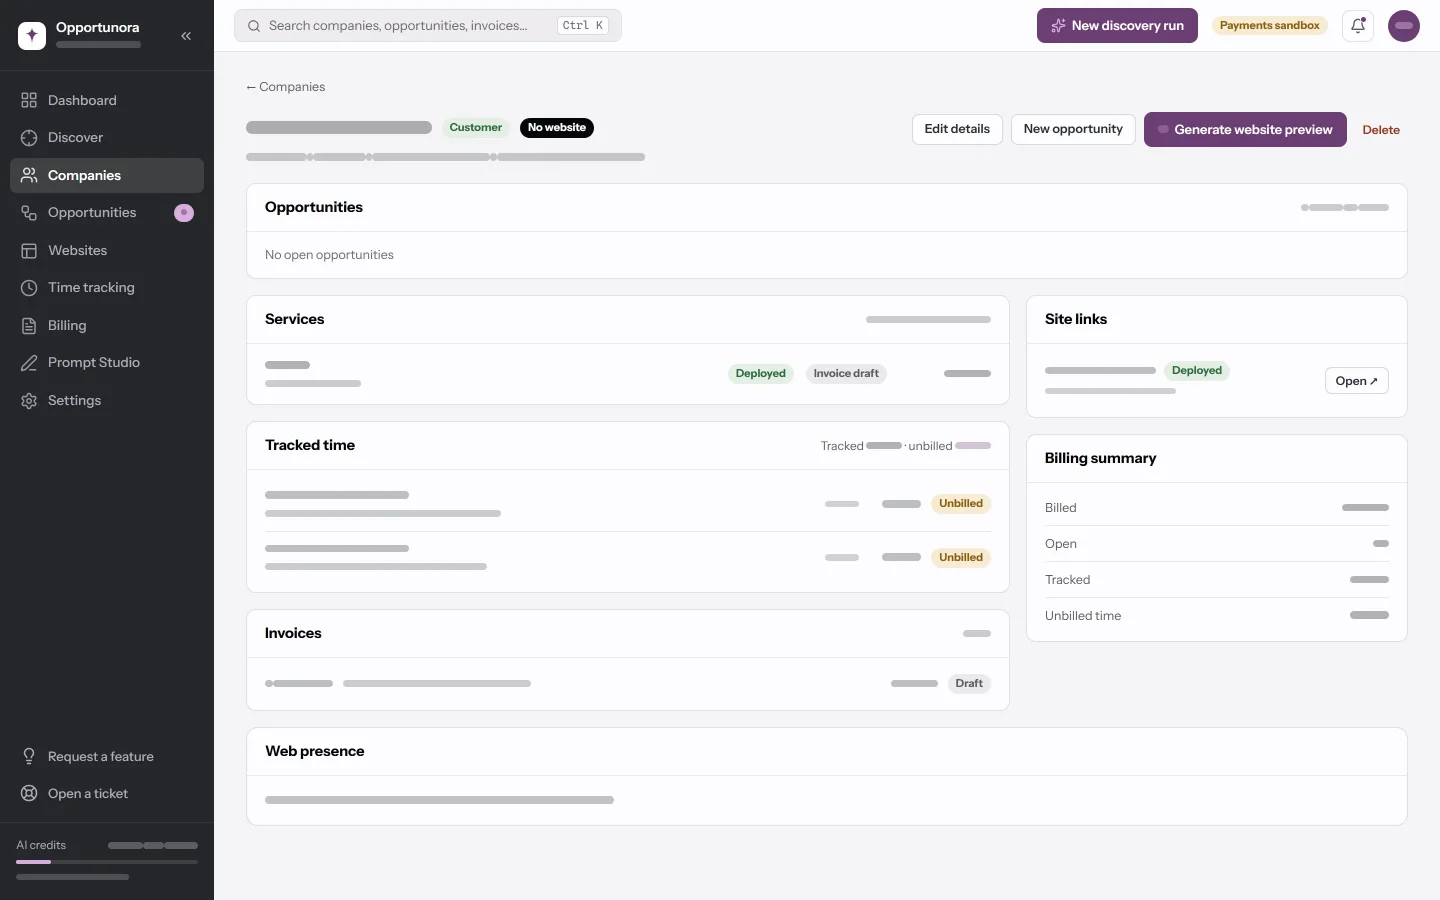Click the sparkle icon on New discovery run
This screenshot has height=900, width=1440.
tap(1058, 26)
